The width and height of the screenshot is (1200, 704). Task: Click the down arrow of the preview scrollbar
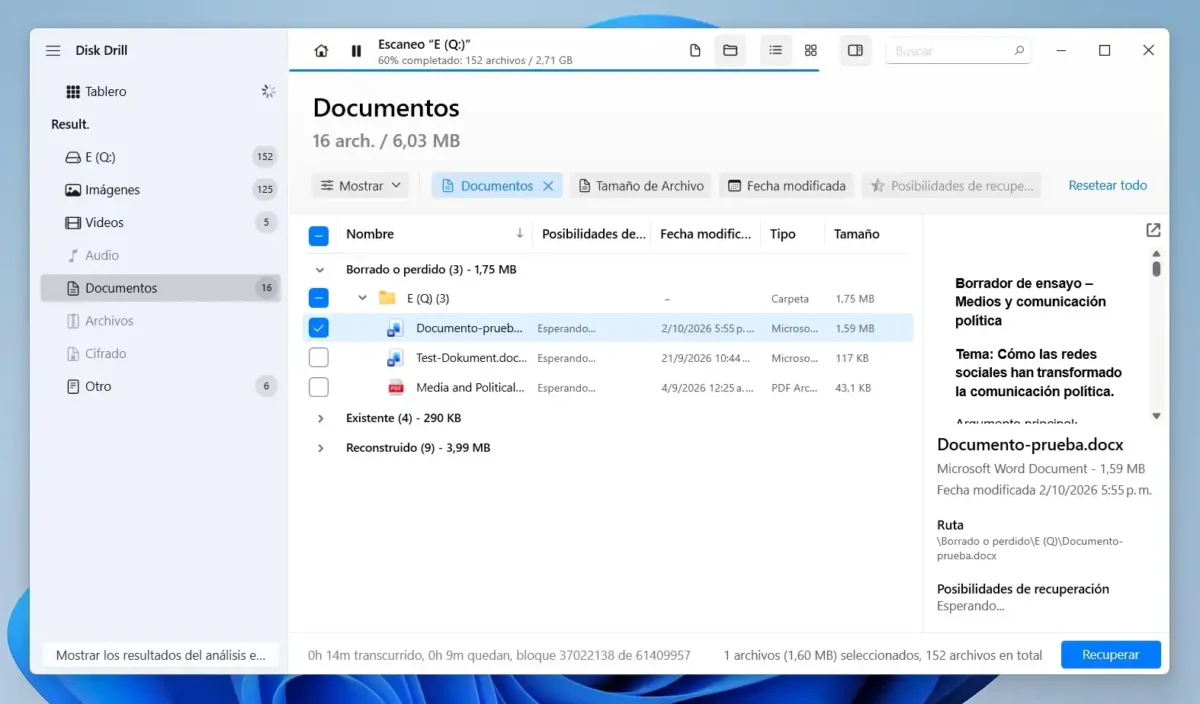(x=1156, y=416)
